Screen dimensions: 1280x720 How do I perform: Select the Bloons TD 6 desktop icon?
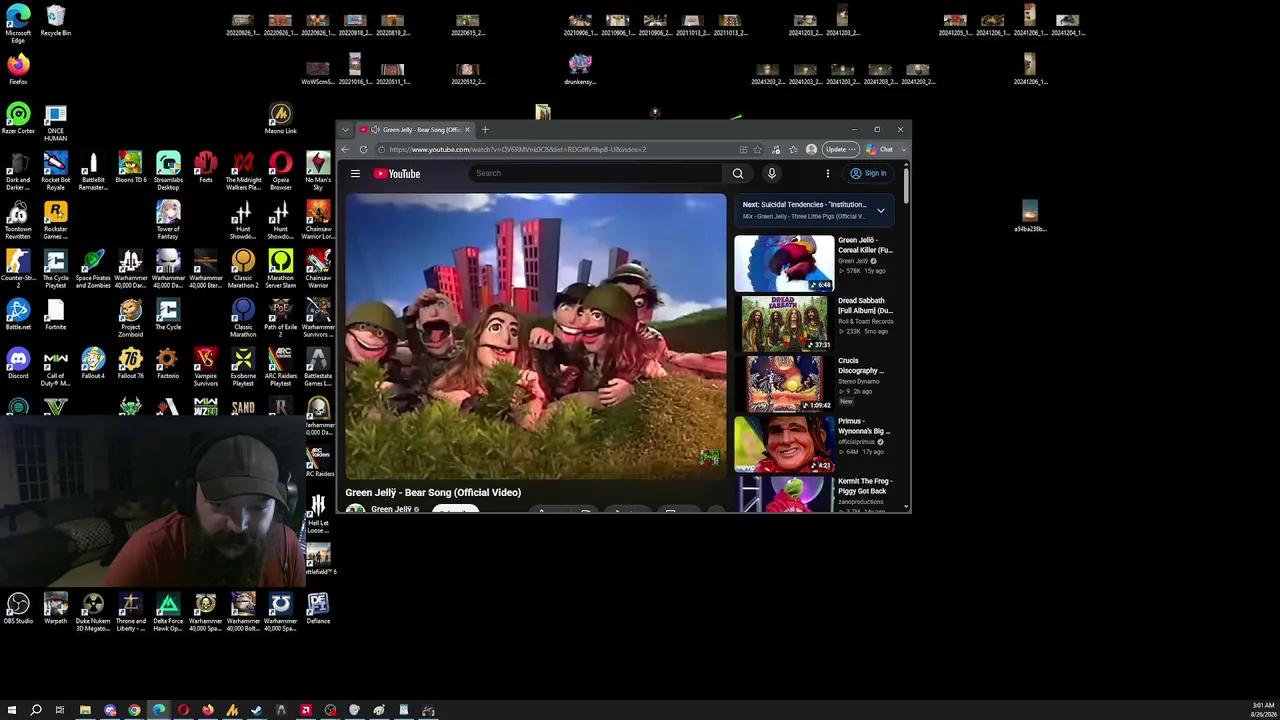pos(130,168)
